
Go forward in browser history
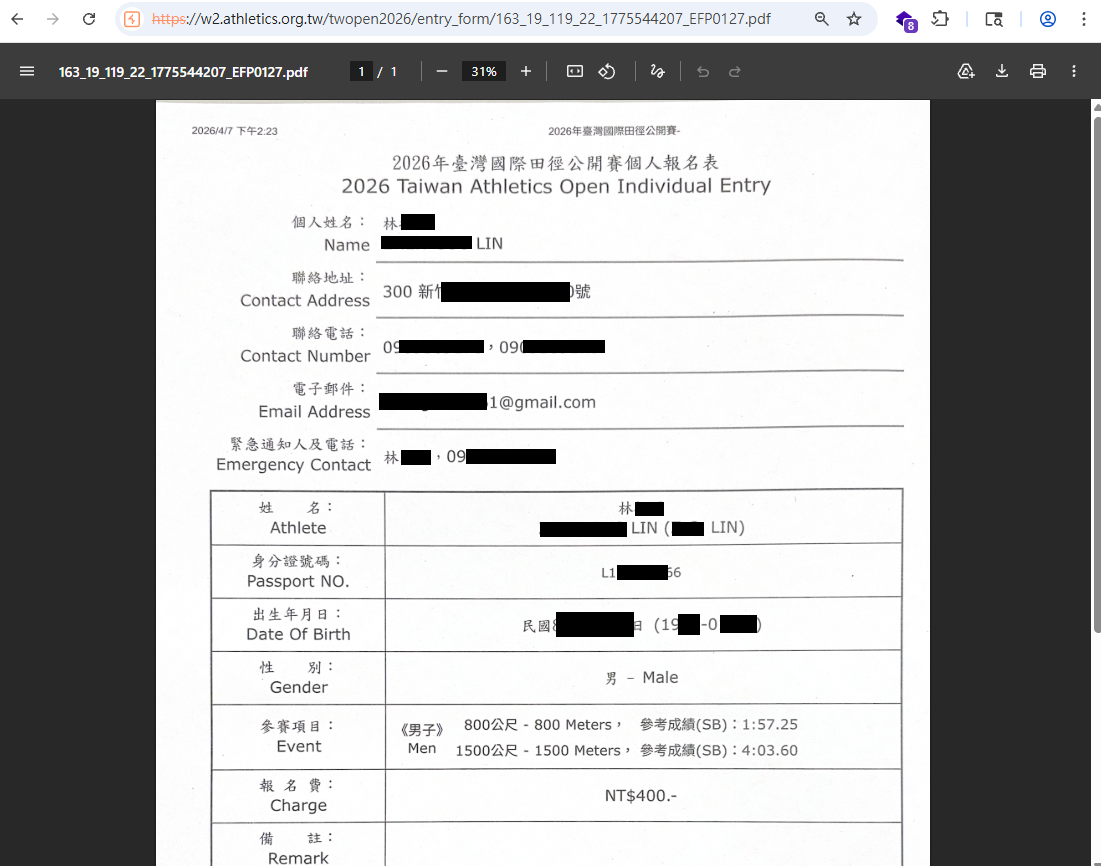pyautogui.click(x=53, y=19)
